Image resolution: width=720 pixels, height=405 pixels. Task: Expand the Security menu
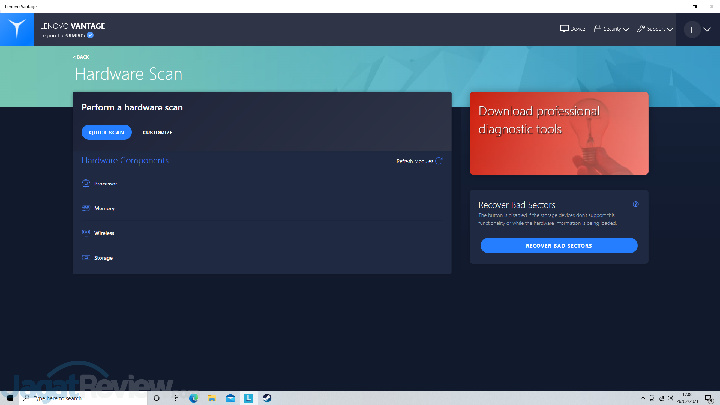click(611, 29)
